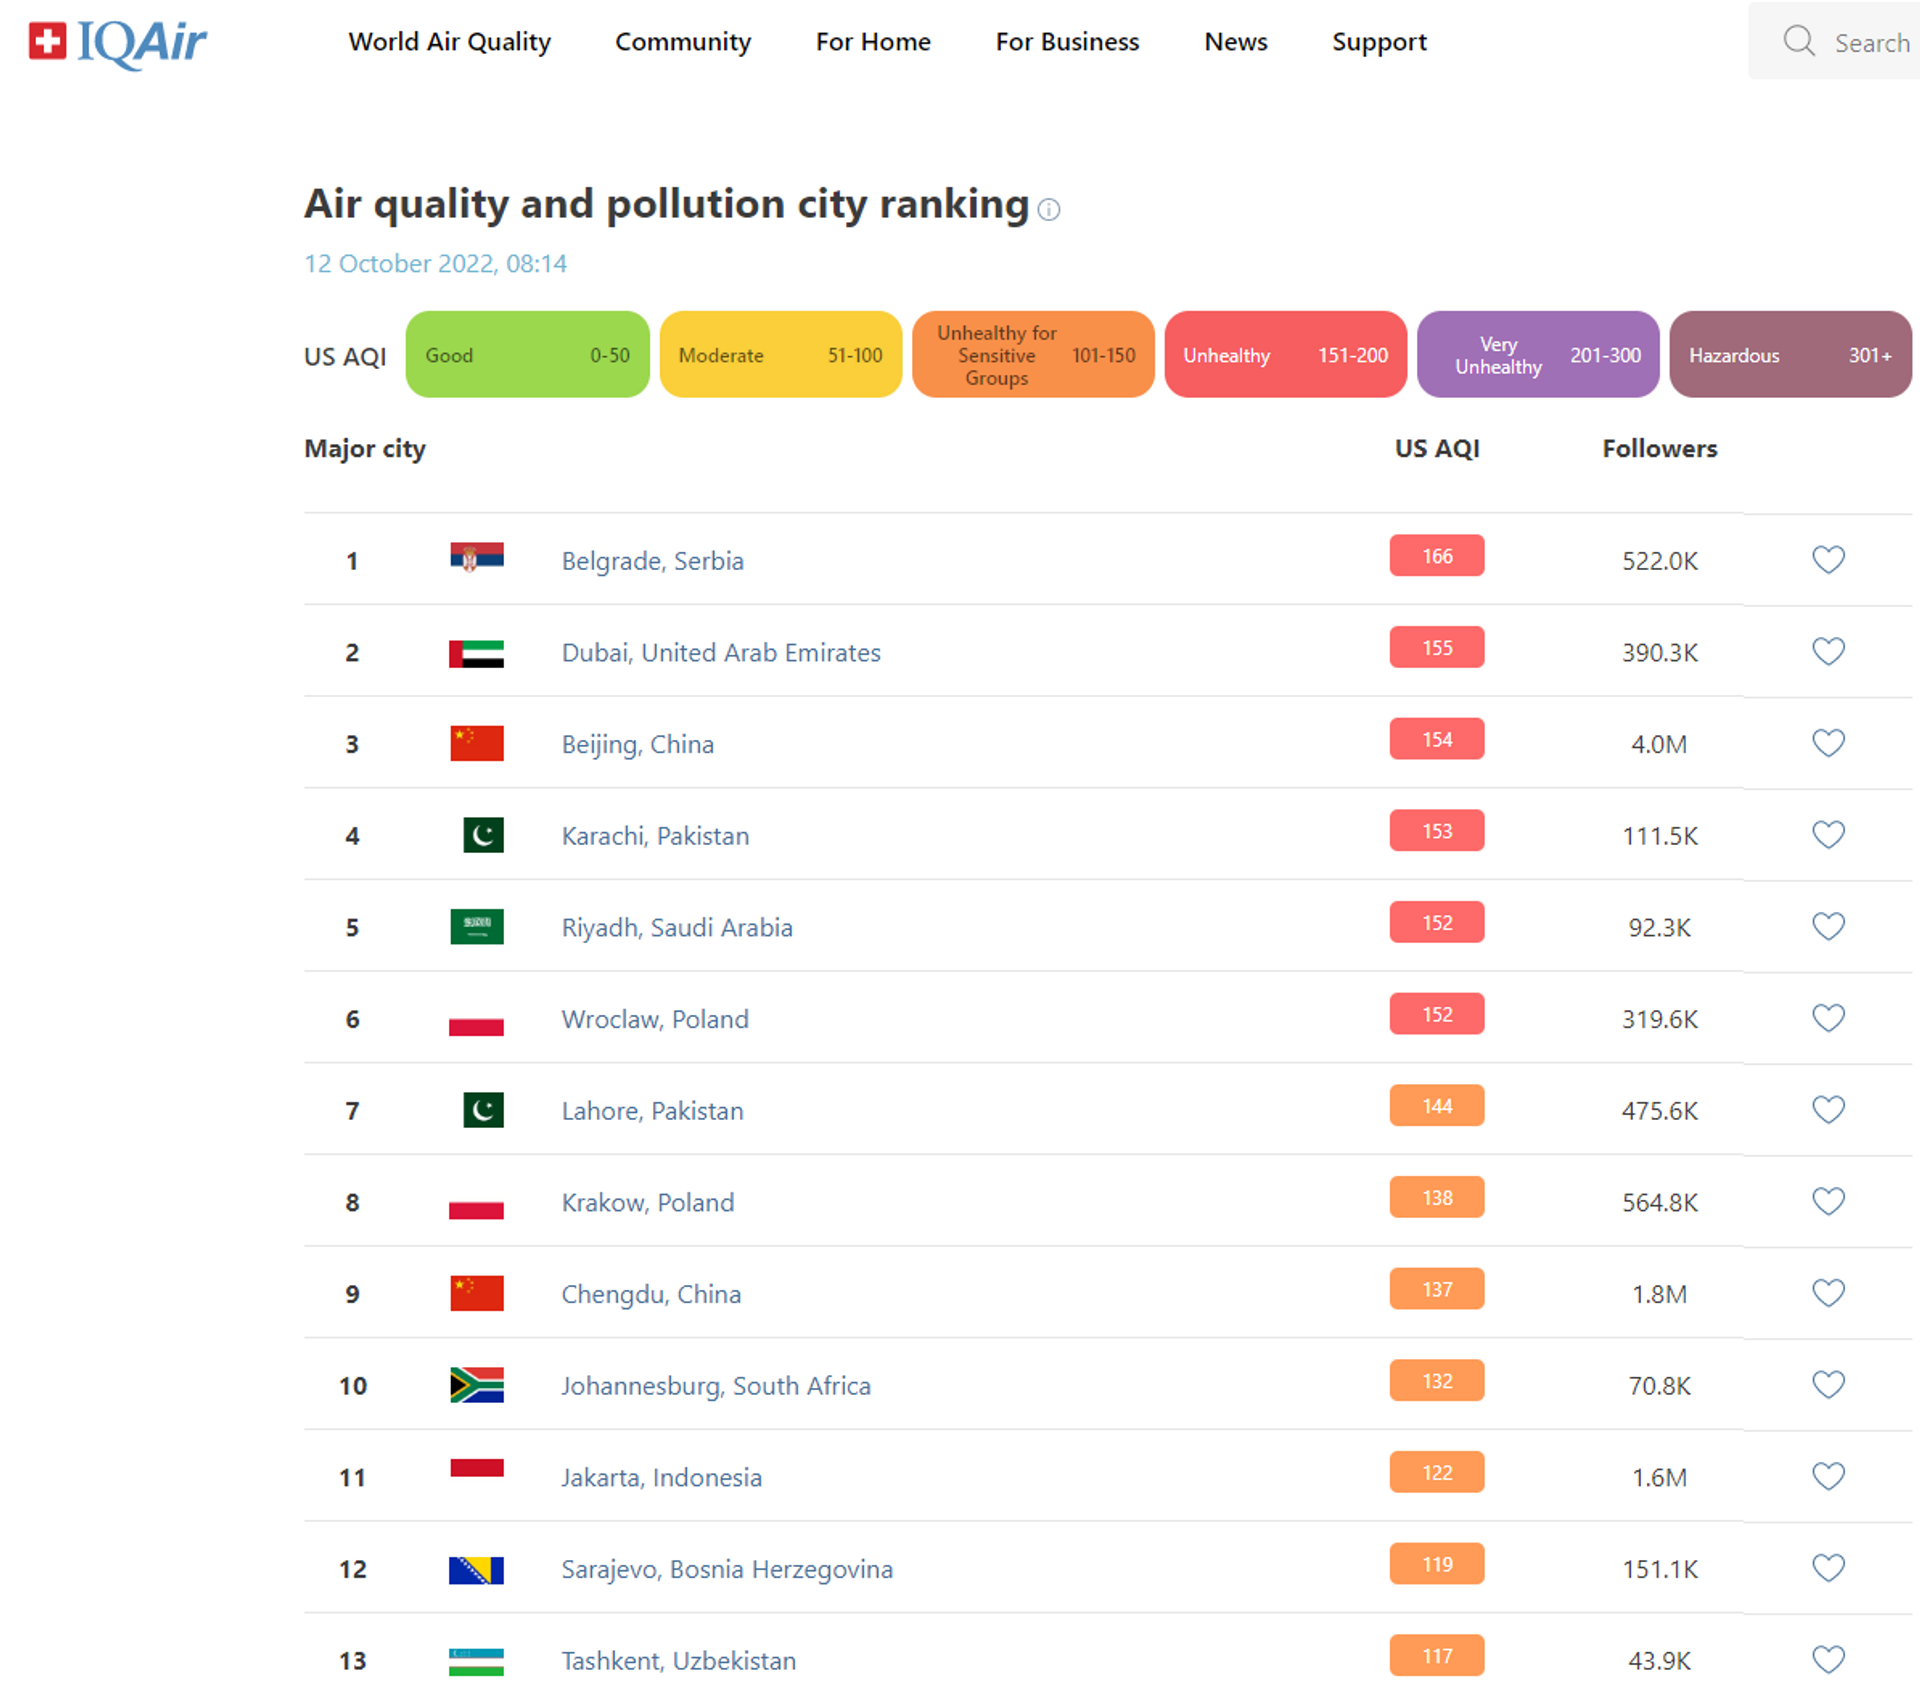
Task: Click the green Good 0-50 swatch
Action: (x=527, y=354)
